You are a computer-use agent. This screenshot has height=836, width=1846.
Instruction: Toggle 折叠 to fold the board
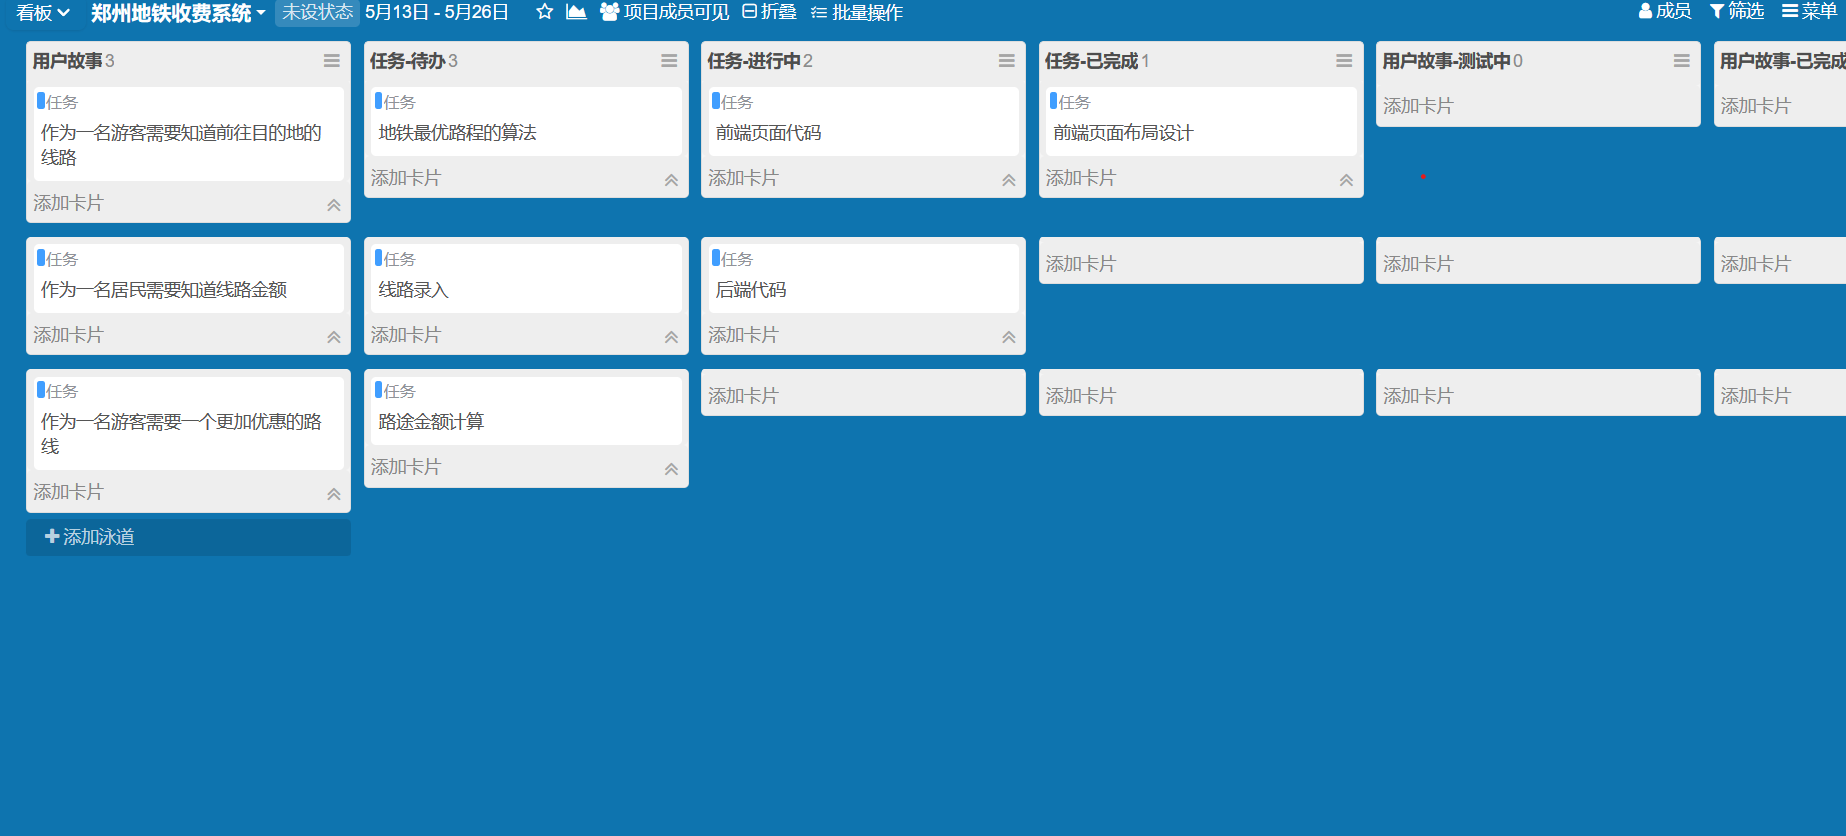pos(769,12)
